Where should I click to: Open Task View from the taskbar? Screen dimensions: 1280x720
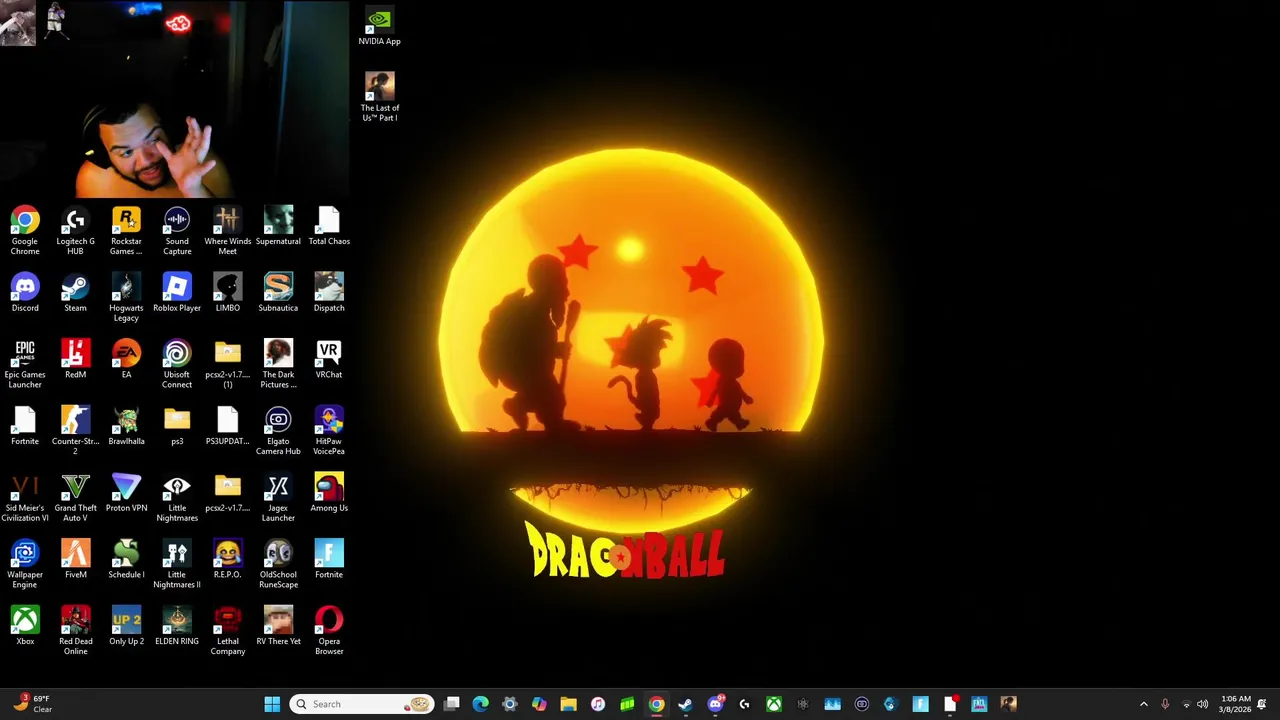pos(452,704)
